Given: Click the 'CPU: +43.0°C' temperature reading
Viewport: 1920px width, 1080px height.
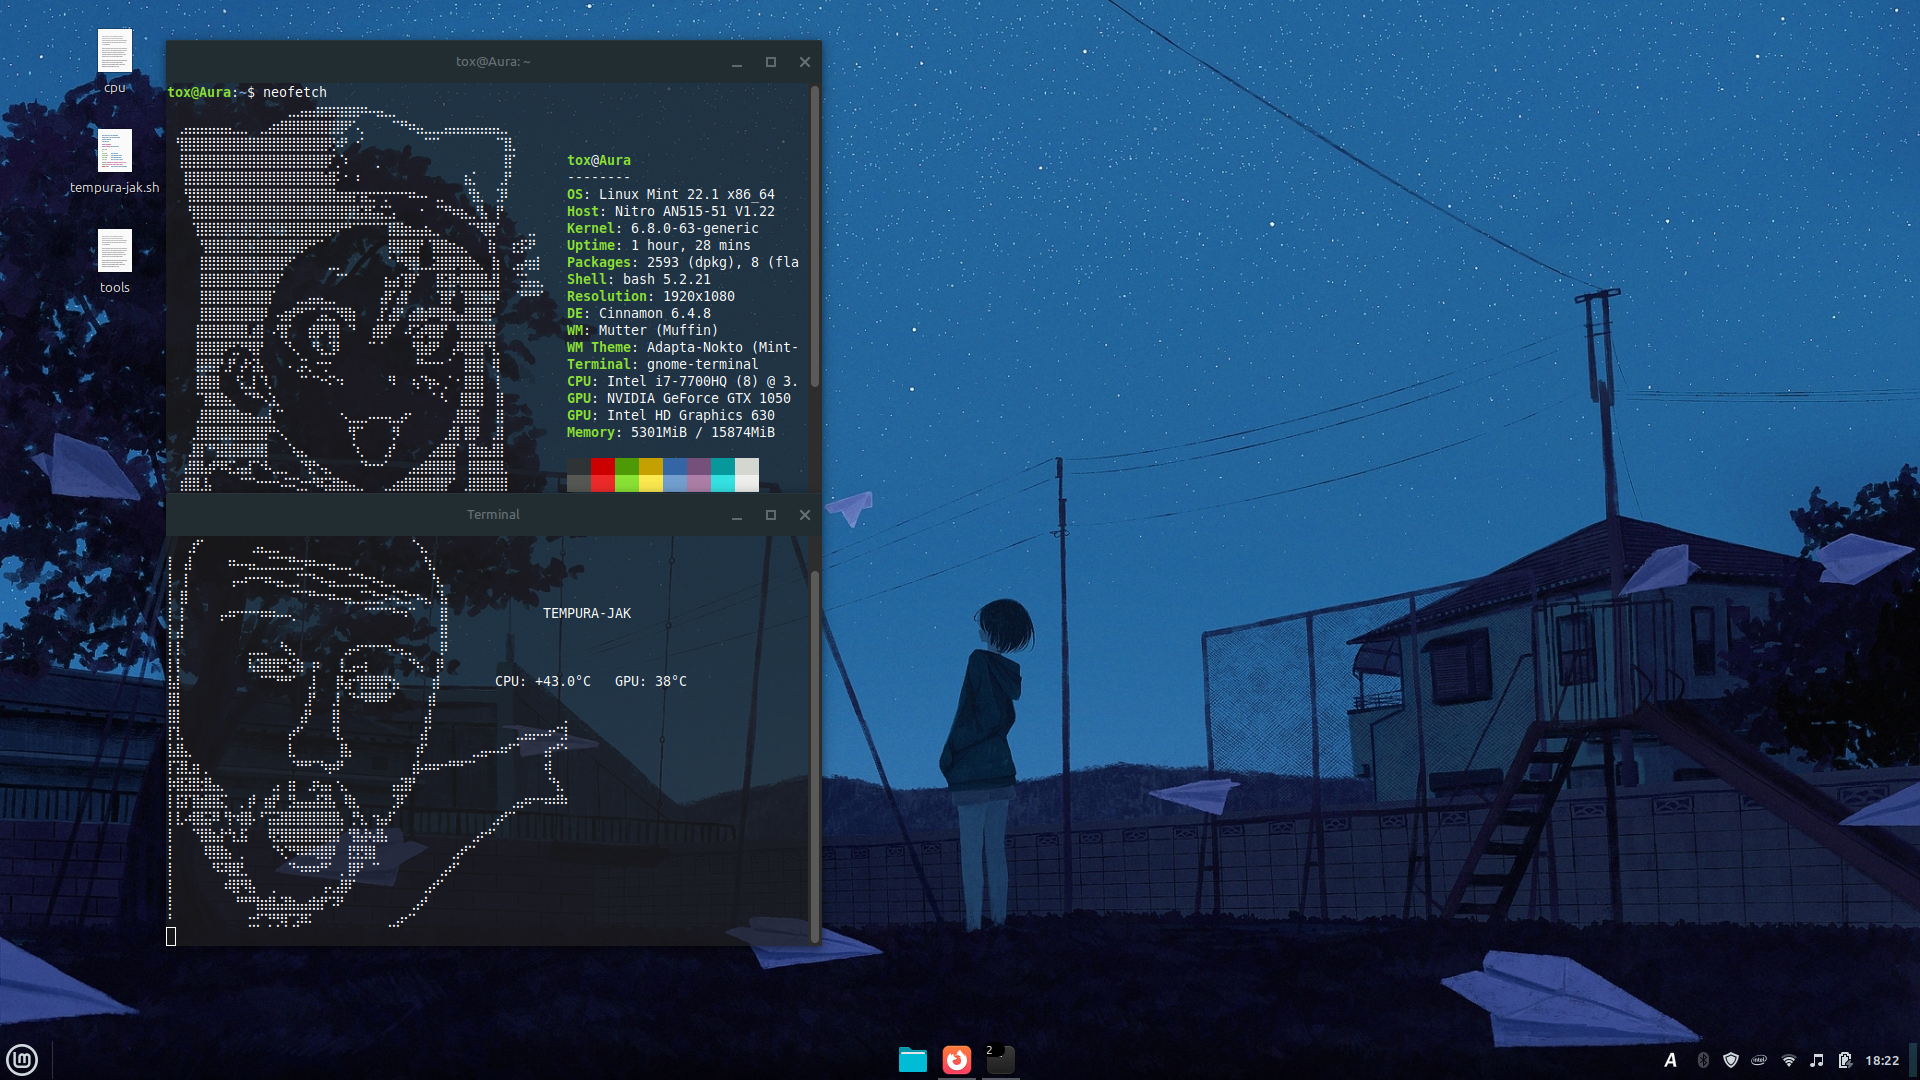Looking at the screenshot, I should pyautogui.click(x=543, y=681).
